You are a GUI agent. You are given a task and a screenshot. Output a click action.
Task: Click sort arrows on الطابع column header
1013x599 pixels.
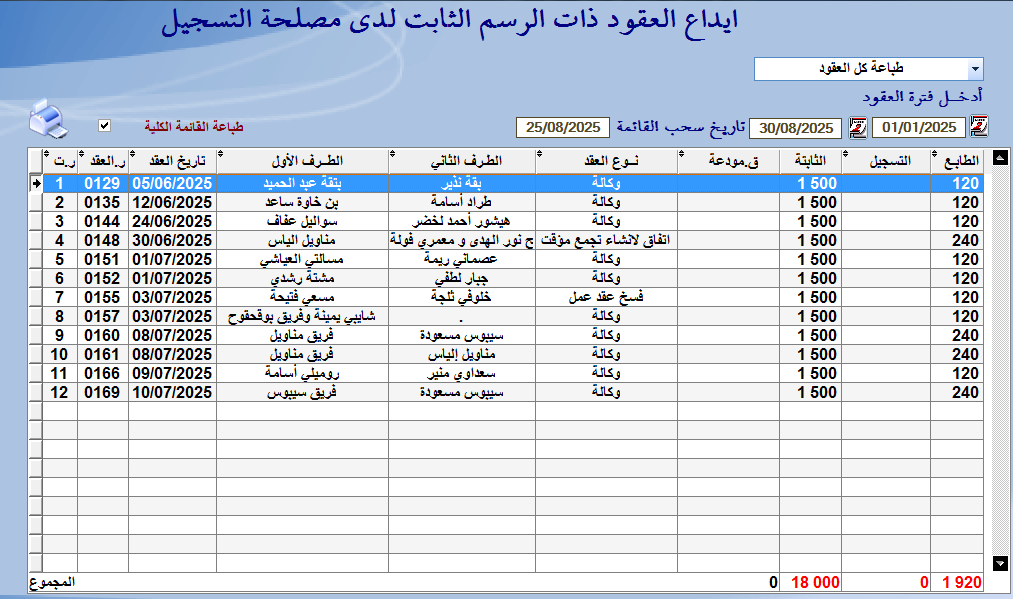point(936,154)
